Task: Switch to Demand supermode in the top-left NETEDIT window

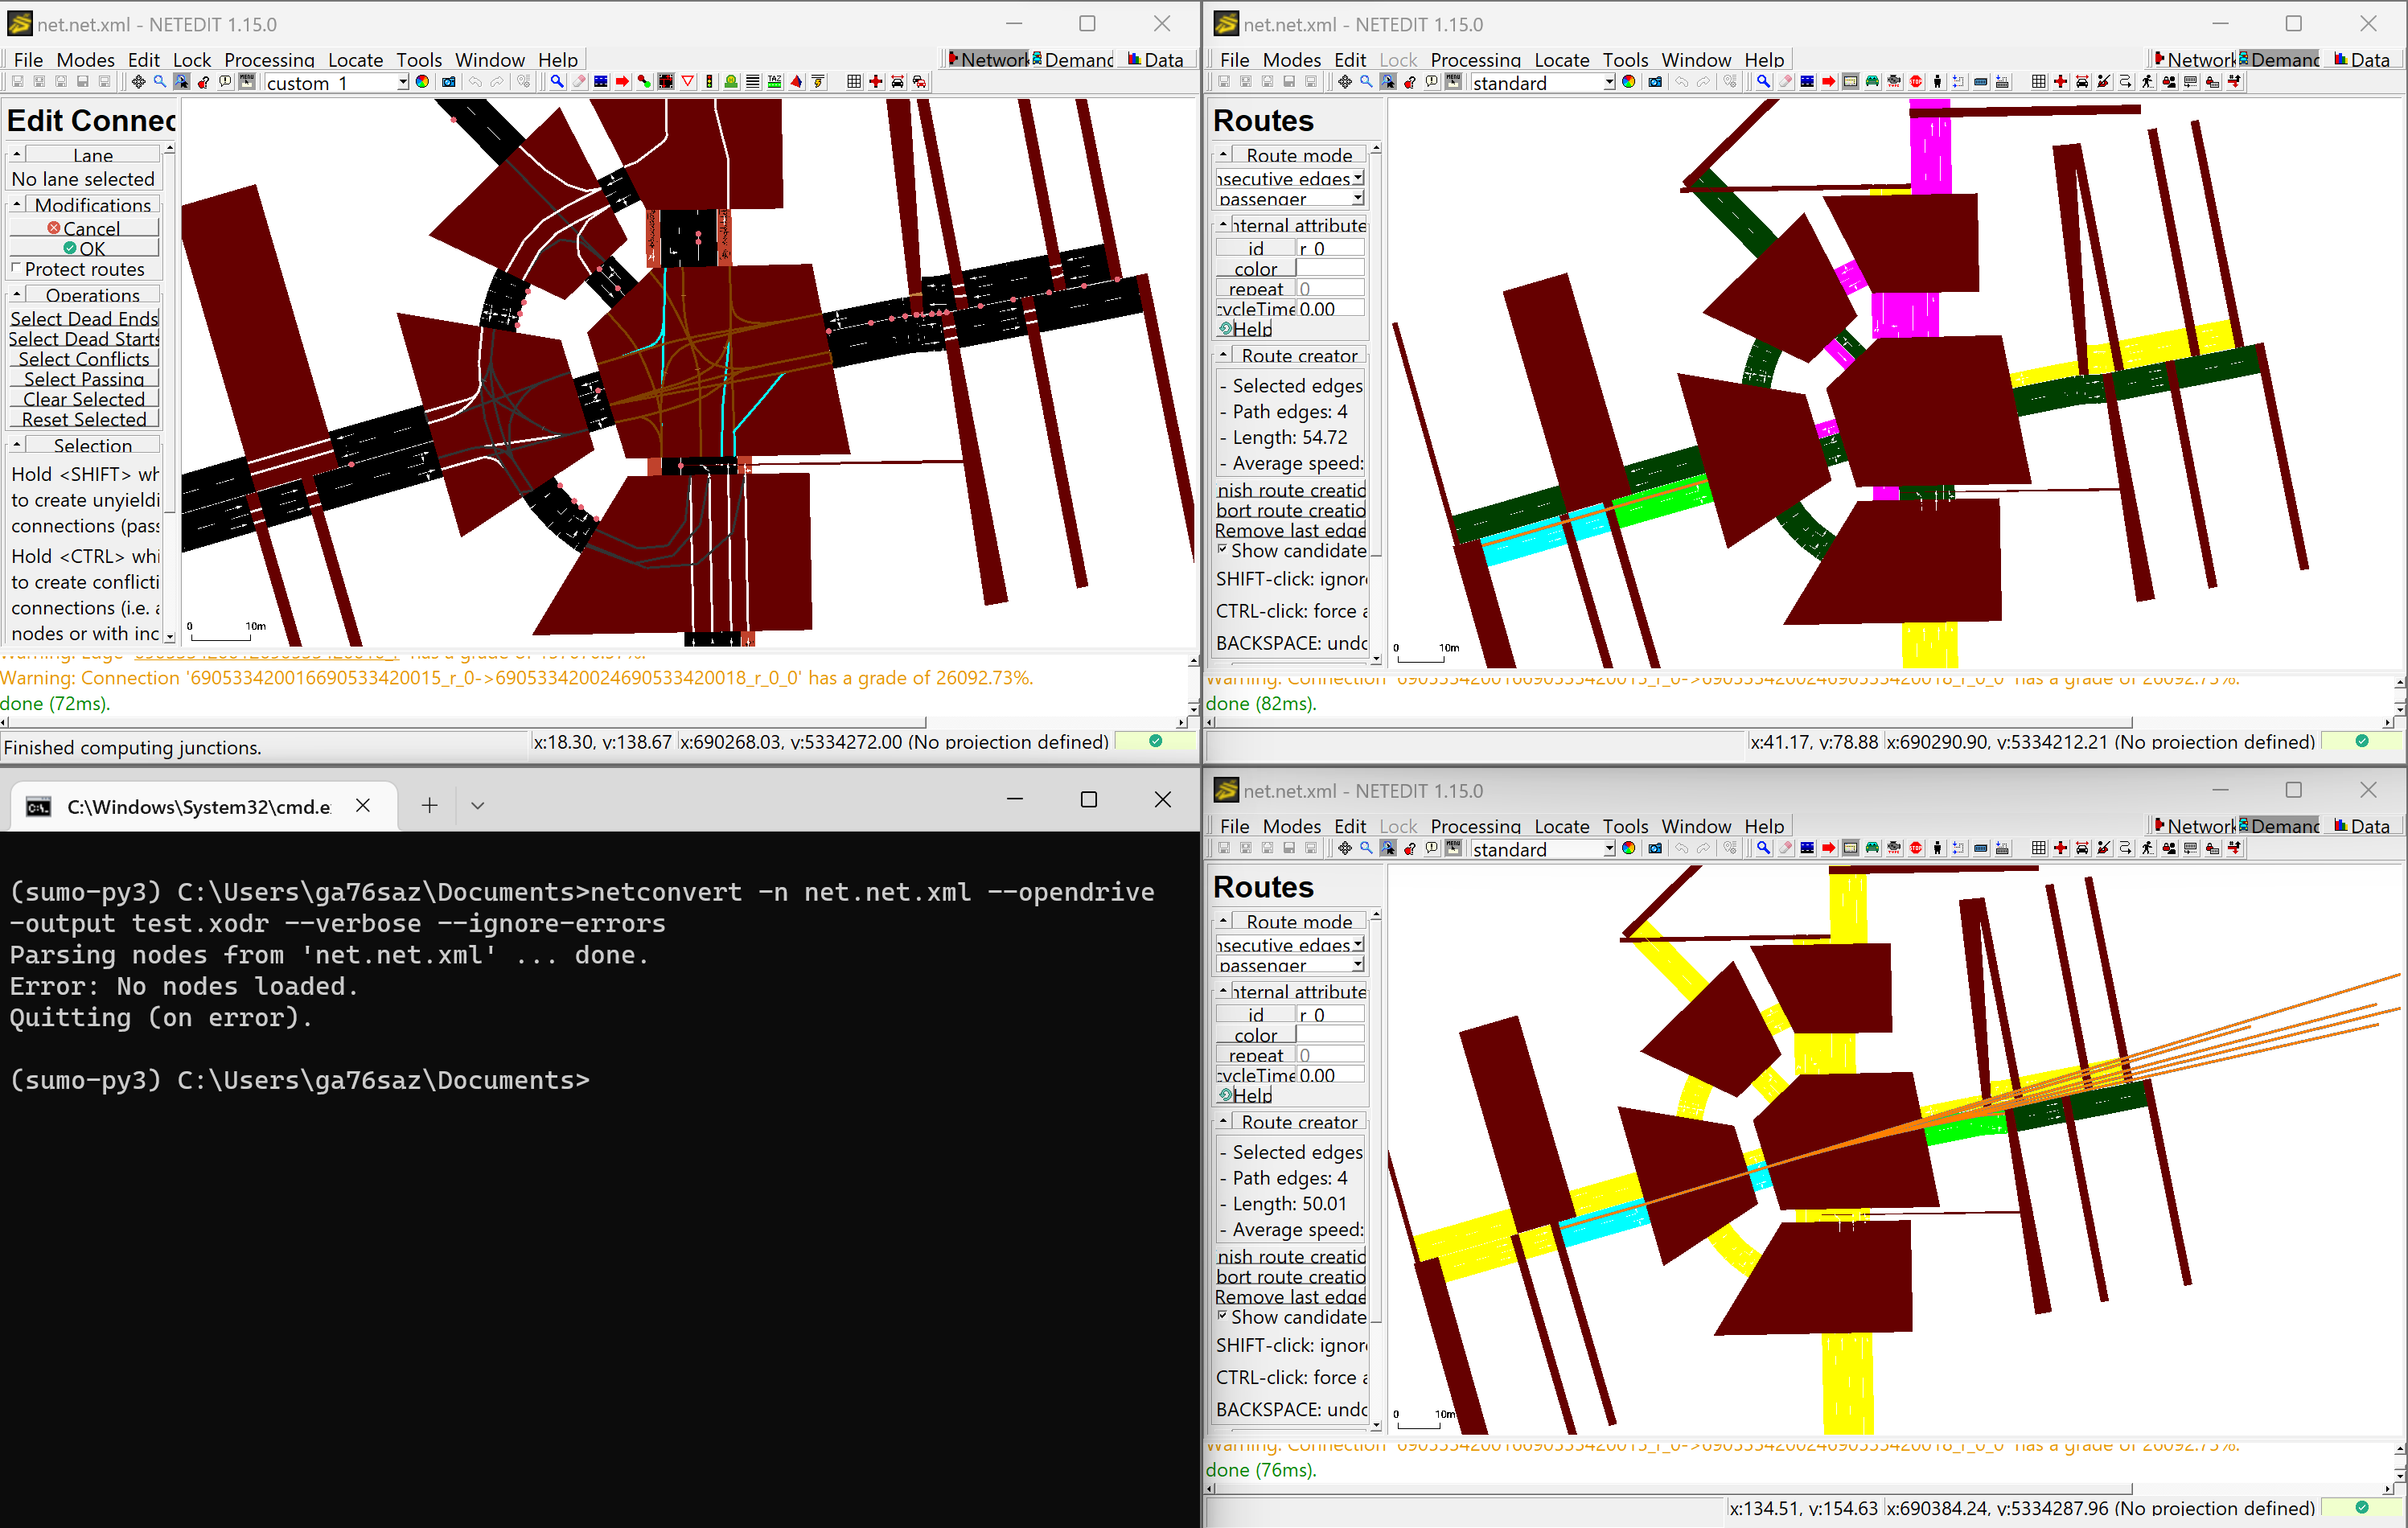Action: pos(1072,60)
